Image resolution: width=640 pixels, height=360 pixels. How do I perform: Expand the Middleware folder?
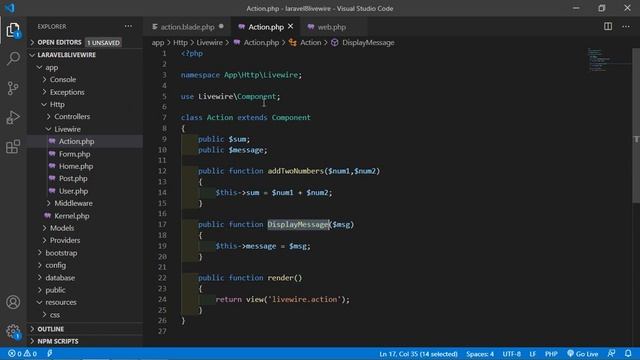click(x=73, y=203)
